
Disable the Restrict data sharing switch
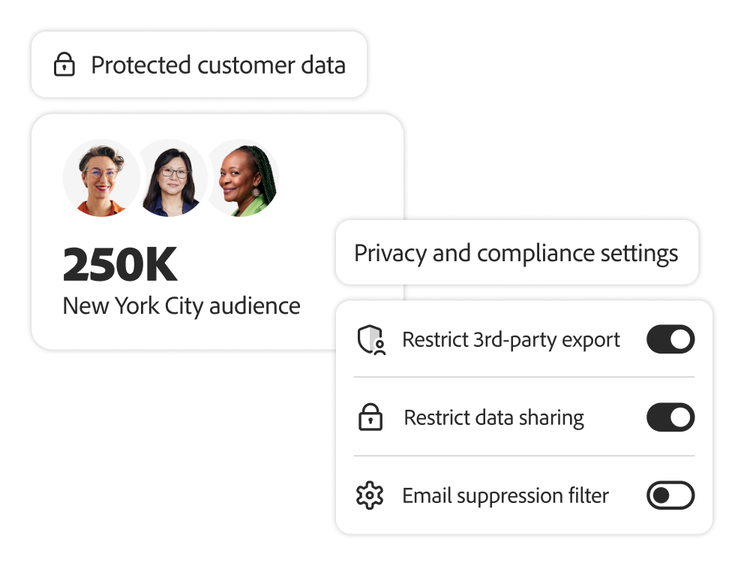670,417
